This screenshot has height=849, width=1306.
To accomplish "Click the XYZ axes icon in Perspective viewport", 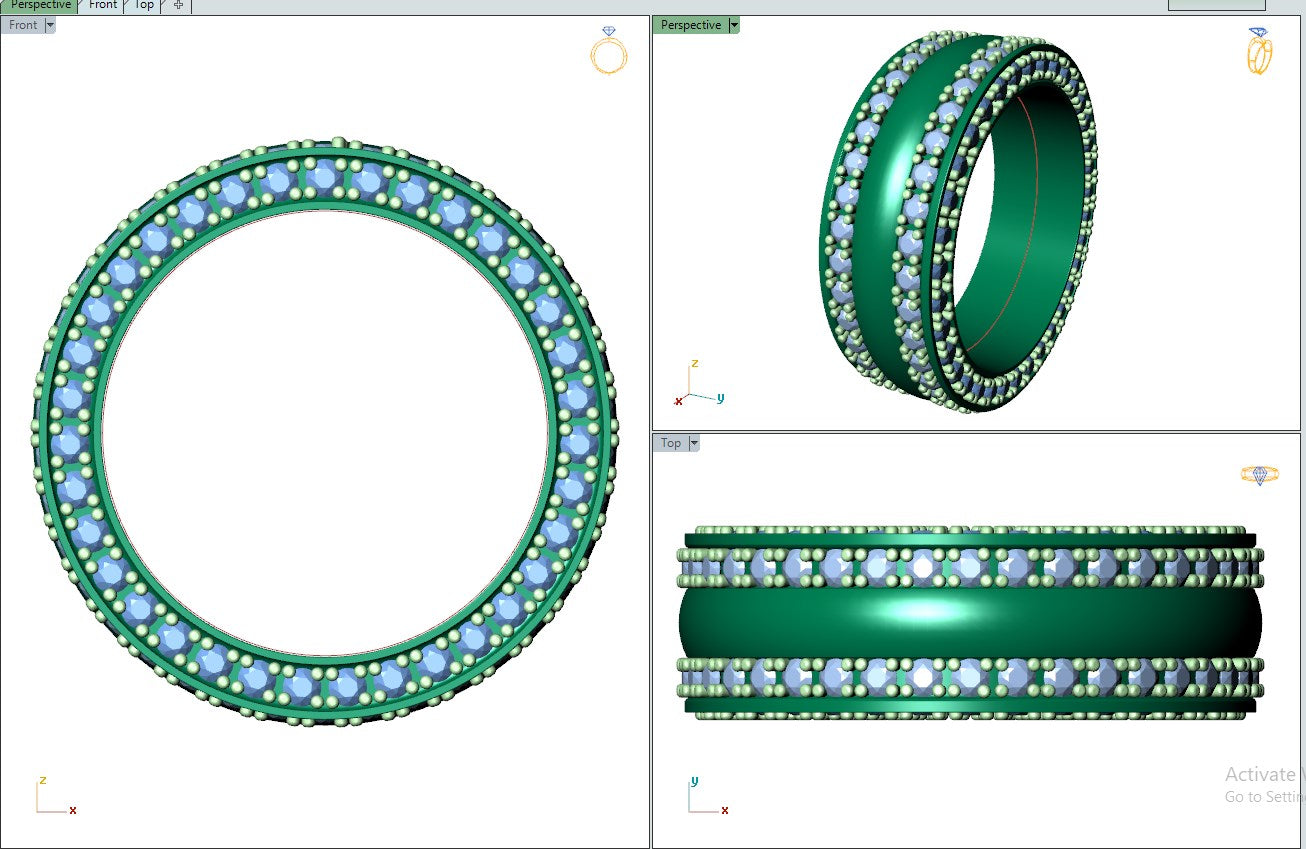I will (698, 384).
